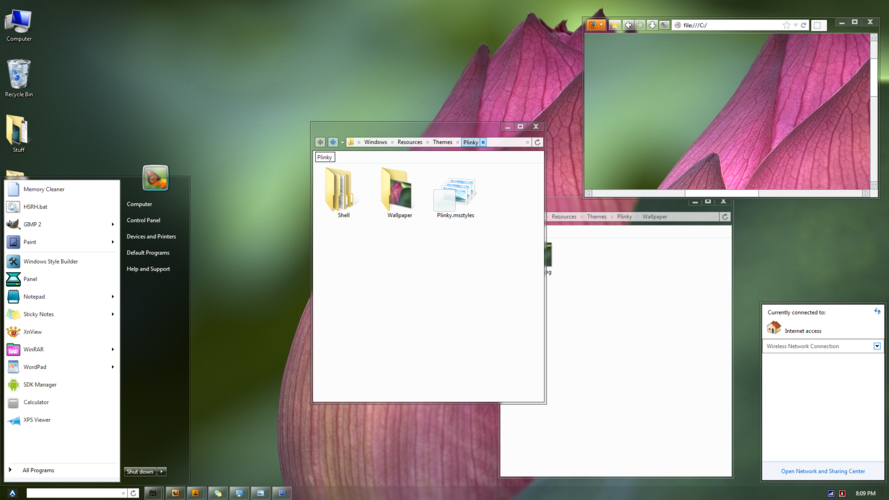This screenshot has width=889, height=500.
Task: Open the Wallpaper folder thumbnail
Action: point(399,193)
